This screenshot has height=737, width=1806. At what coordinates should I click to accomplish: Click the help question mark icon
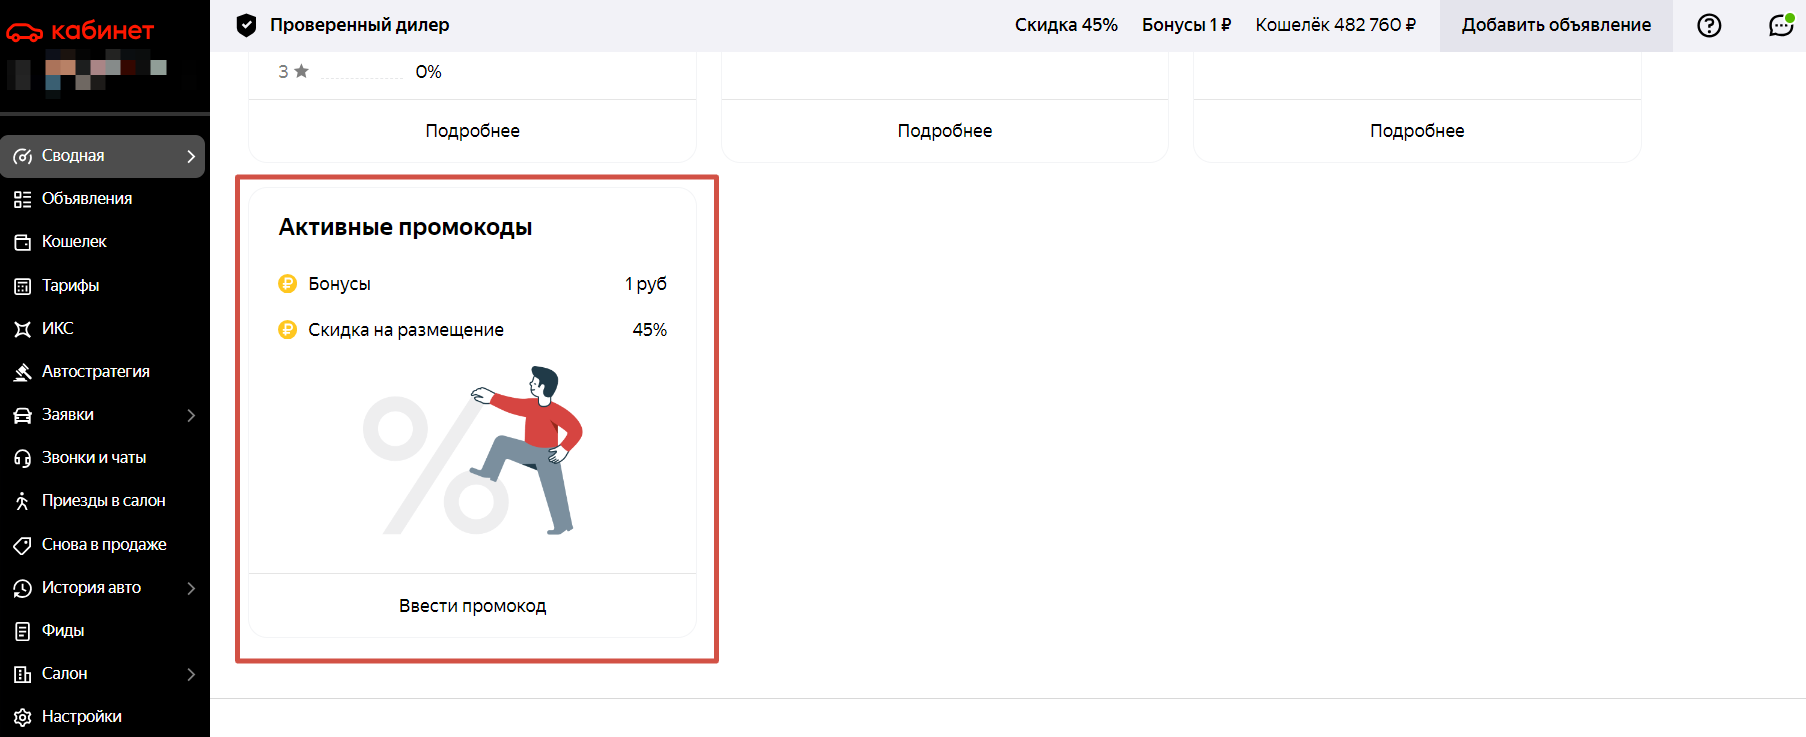click(1709, 26)
